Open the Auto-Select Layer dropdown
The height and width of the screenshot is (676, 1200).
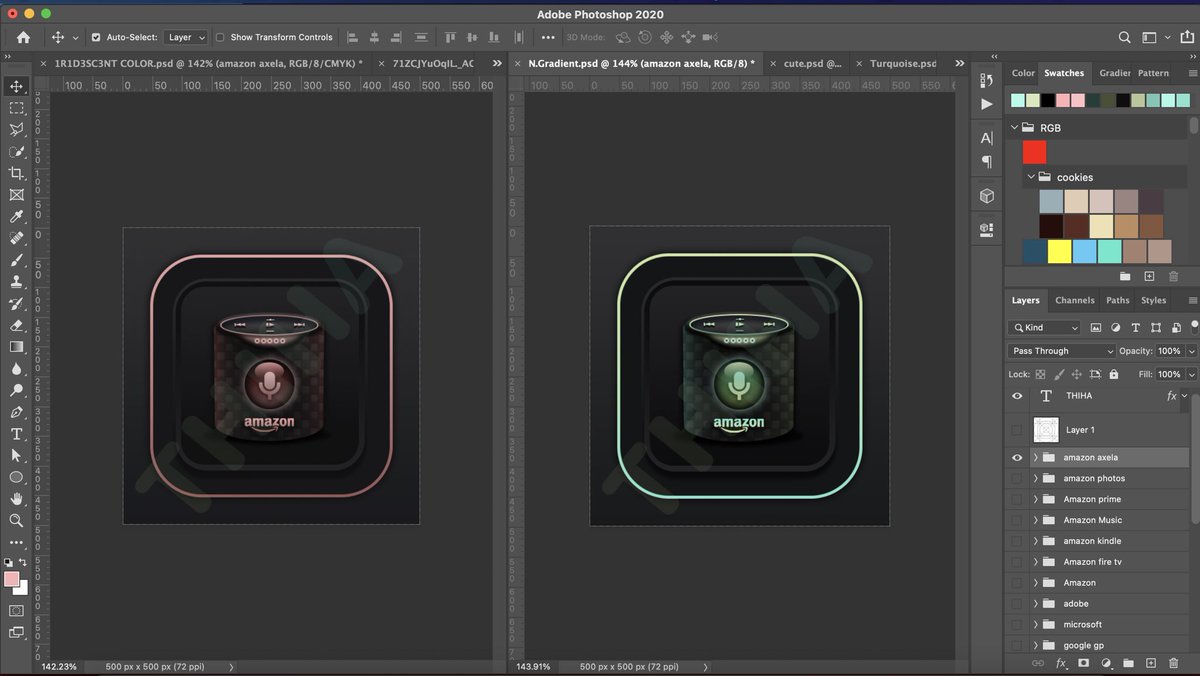(186, 37)
